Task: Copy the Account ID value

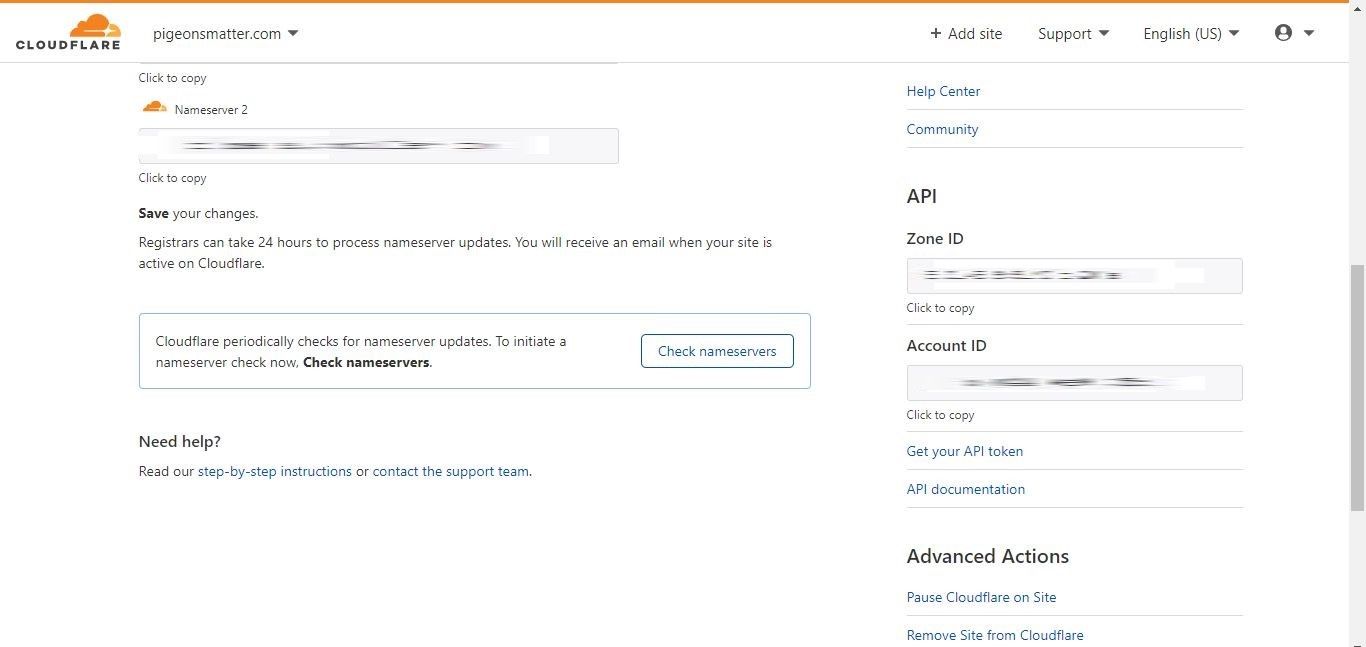Action: click(x=1074, y=382)
